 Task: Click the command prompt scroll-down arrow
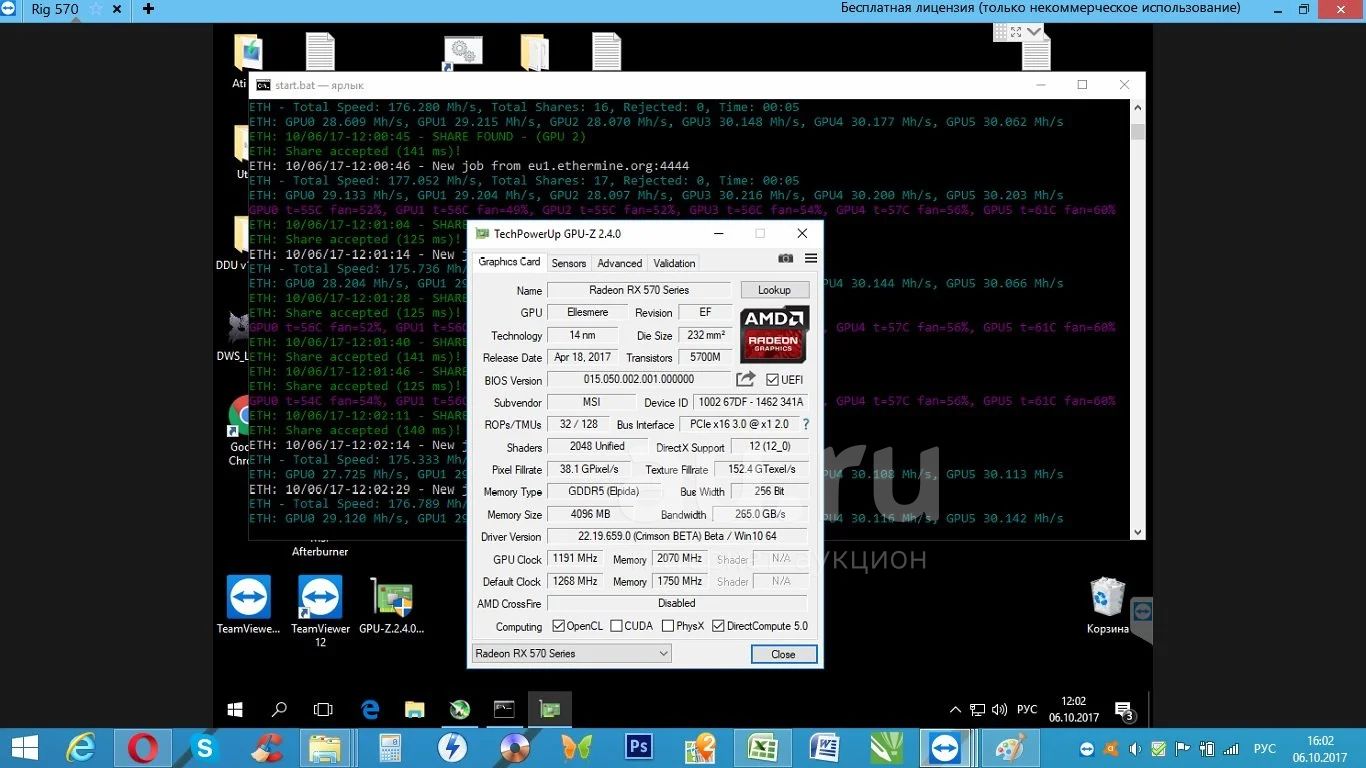[1138, 533]
